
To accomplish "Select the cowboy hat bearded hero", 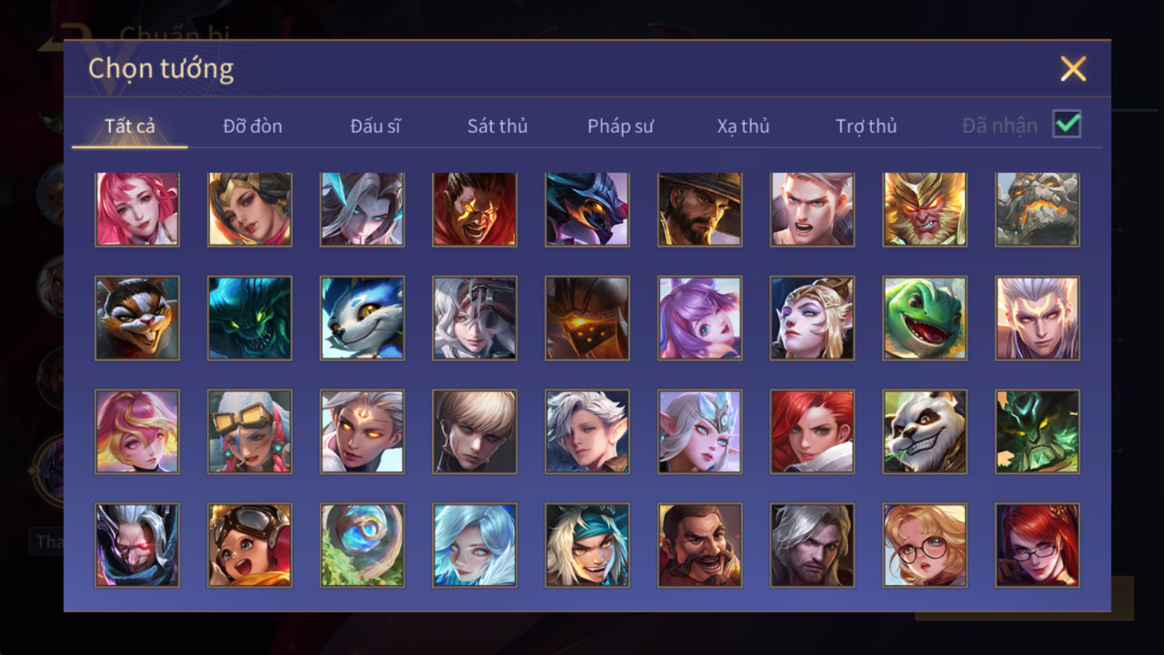I will click(x=699, y=209).
